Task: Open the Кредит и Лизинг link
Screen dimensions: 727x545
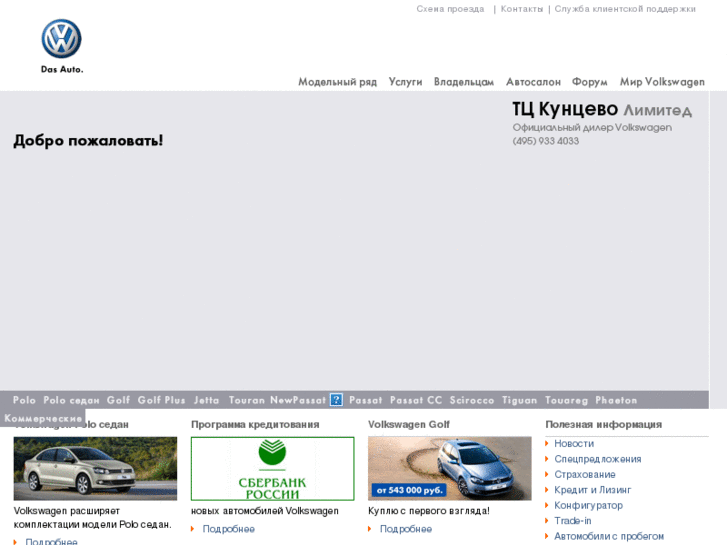Action: point(593,490)
